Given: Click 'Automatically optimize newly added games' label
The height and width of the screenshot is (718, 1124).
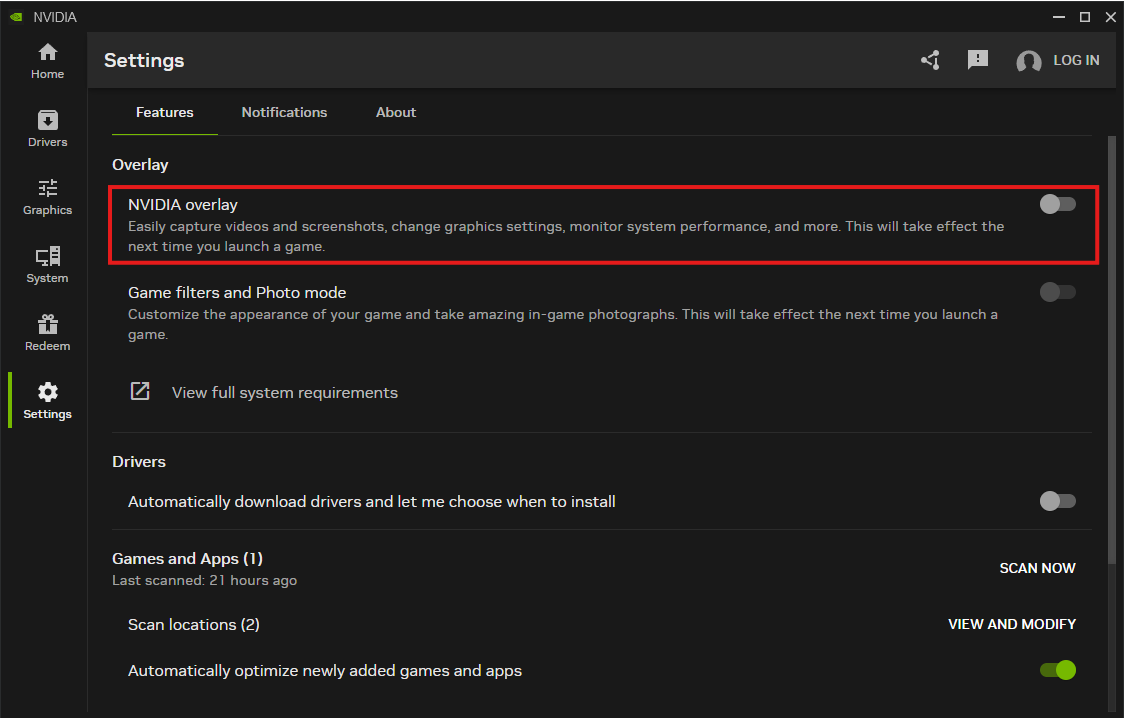Looking at the screenshot, I should tap(325, 671).
